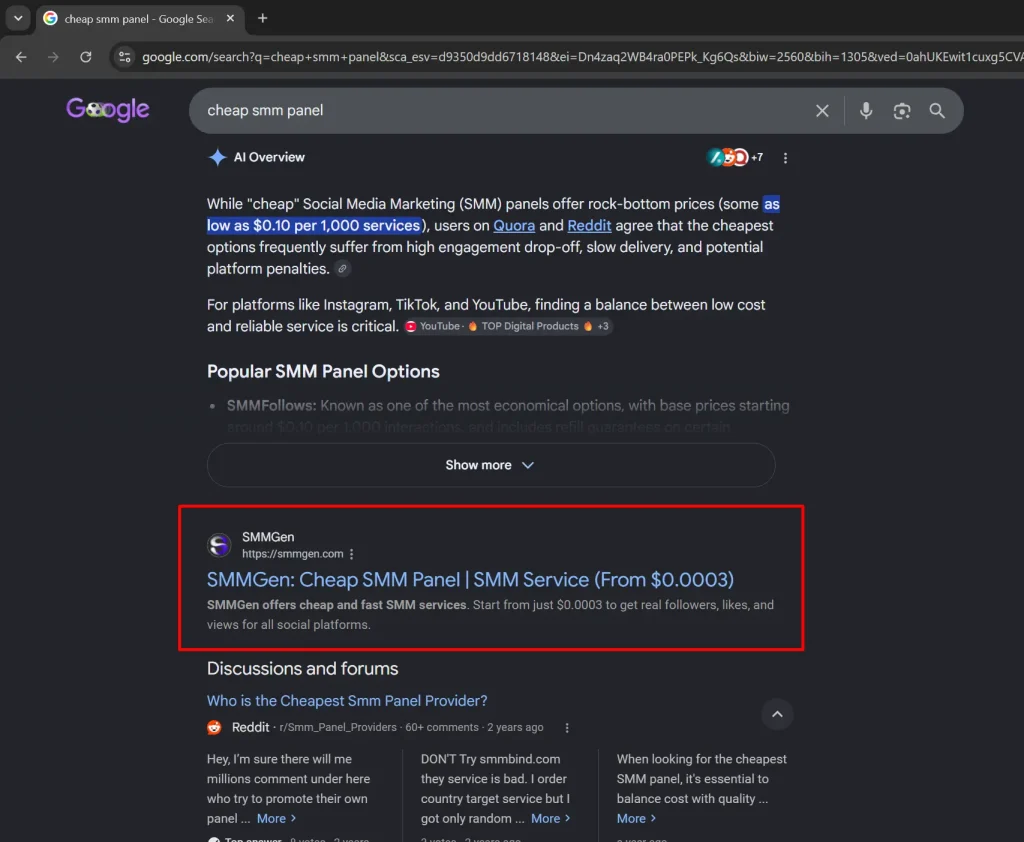Collapse the Reddit discussion with chevron
This screenshot has width=1024, height=842.
[x=777, y=714]
